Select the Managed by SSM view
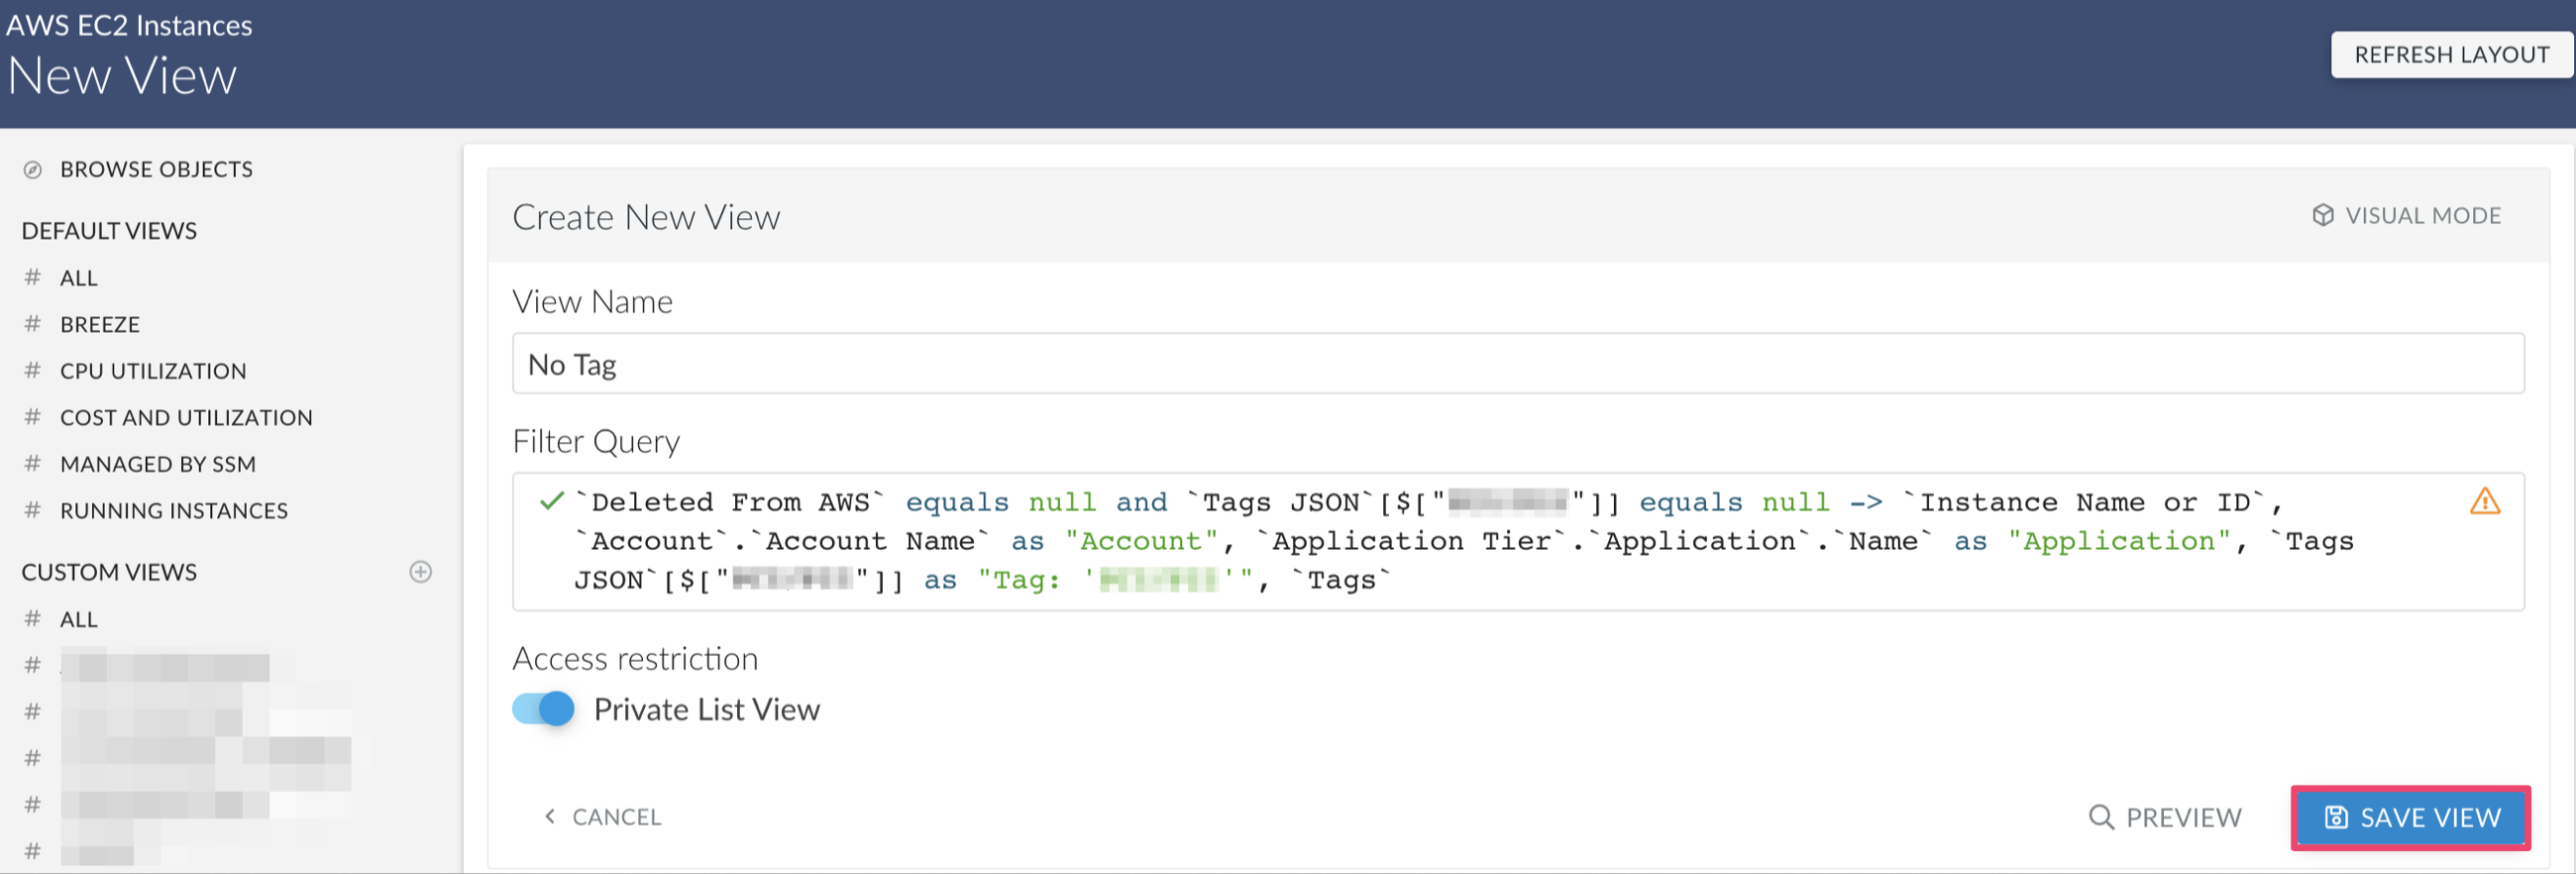Image resolution: width=2576 pixels, height=874 pixels. point(158,464)
